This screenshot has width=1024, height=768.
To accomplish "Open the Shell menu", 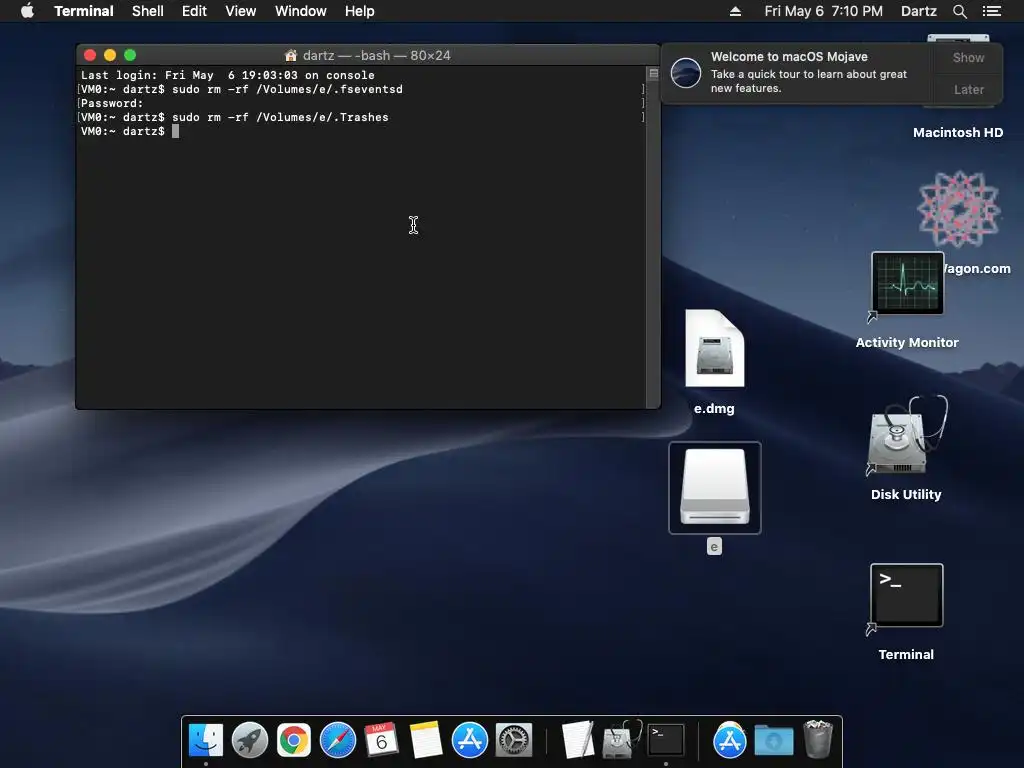I will pyautogui.click(x=148, y=11).
